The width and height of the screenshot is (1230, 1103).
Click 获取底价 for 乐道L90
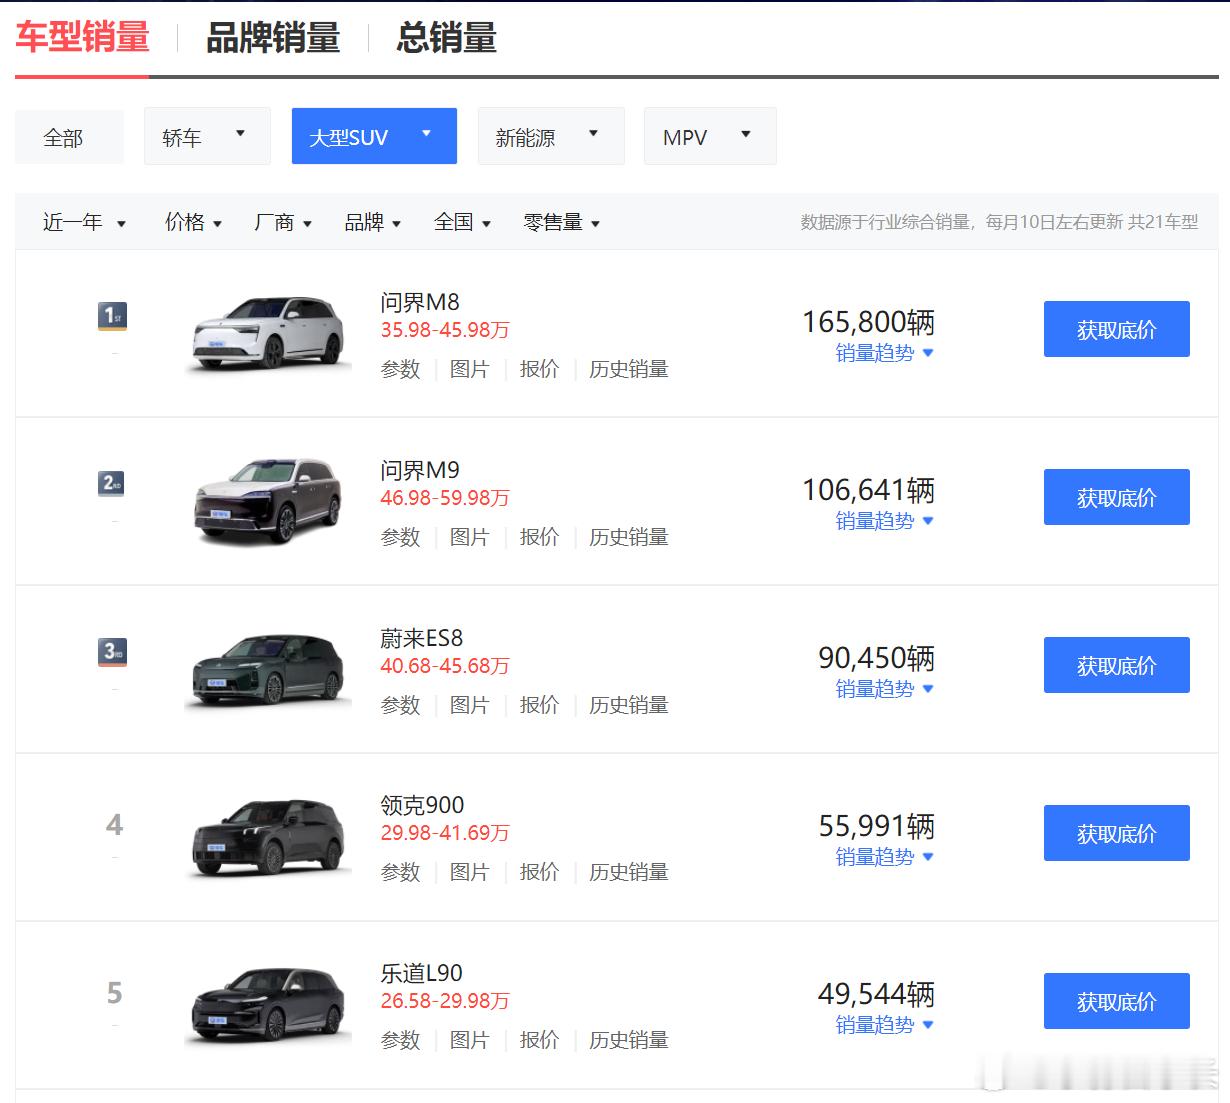[1117, 1001]
